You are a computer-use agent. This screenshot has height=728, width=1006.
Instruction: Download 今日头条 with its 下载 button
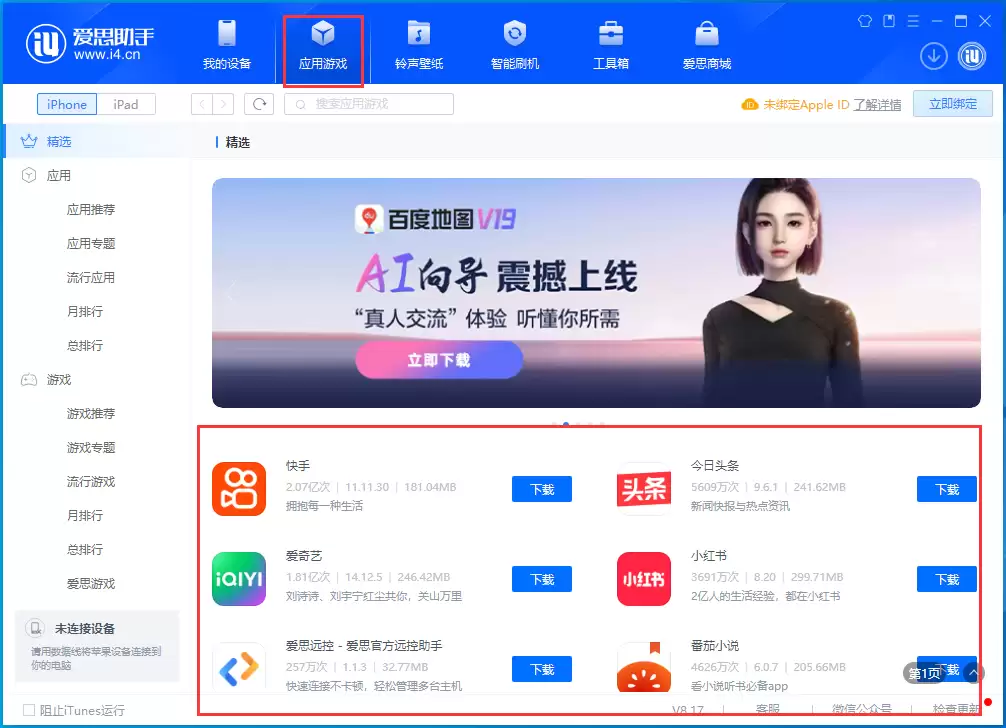pyautogui.click(x=946, y=489)
